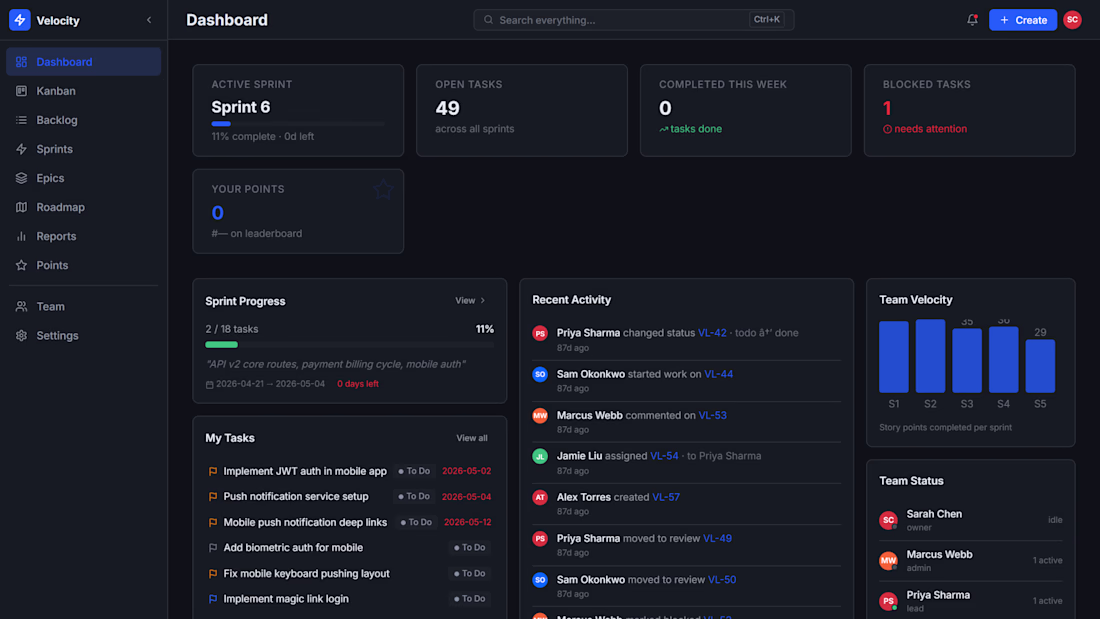
Task: Click priority flag on Implement magic link login
Action: pos(213,599)
